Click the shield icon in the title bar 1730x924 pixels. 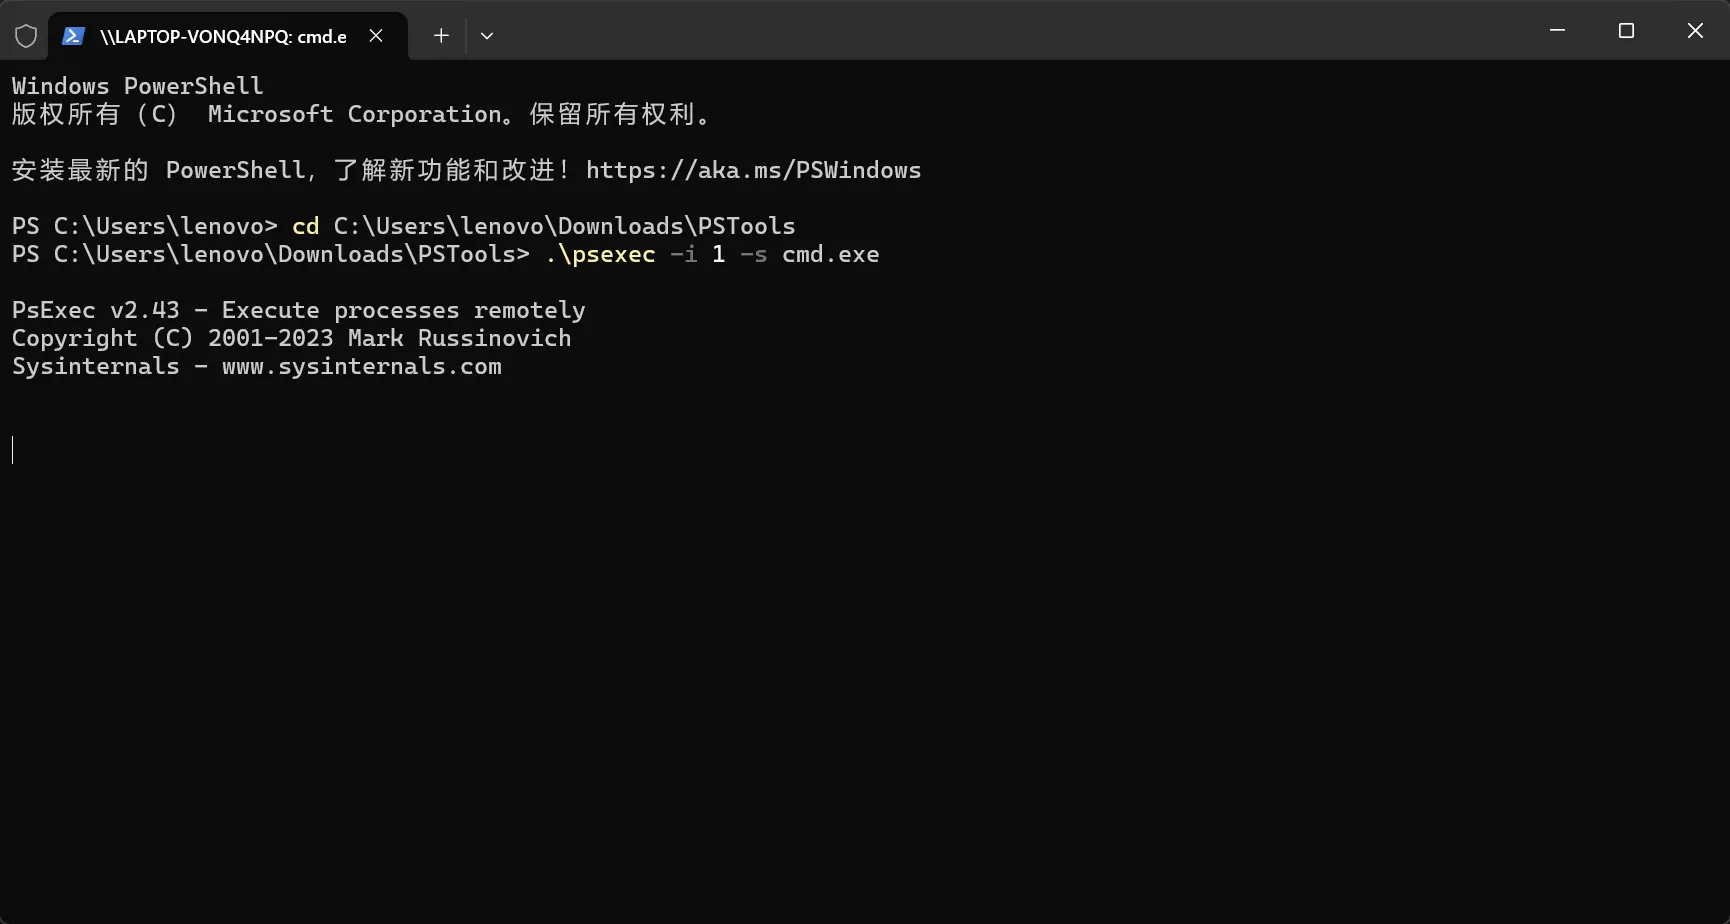(x=26, y=35)
